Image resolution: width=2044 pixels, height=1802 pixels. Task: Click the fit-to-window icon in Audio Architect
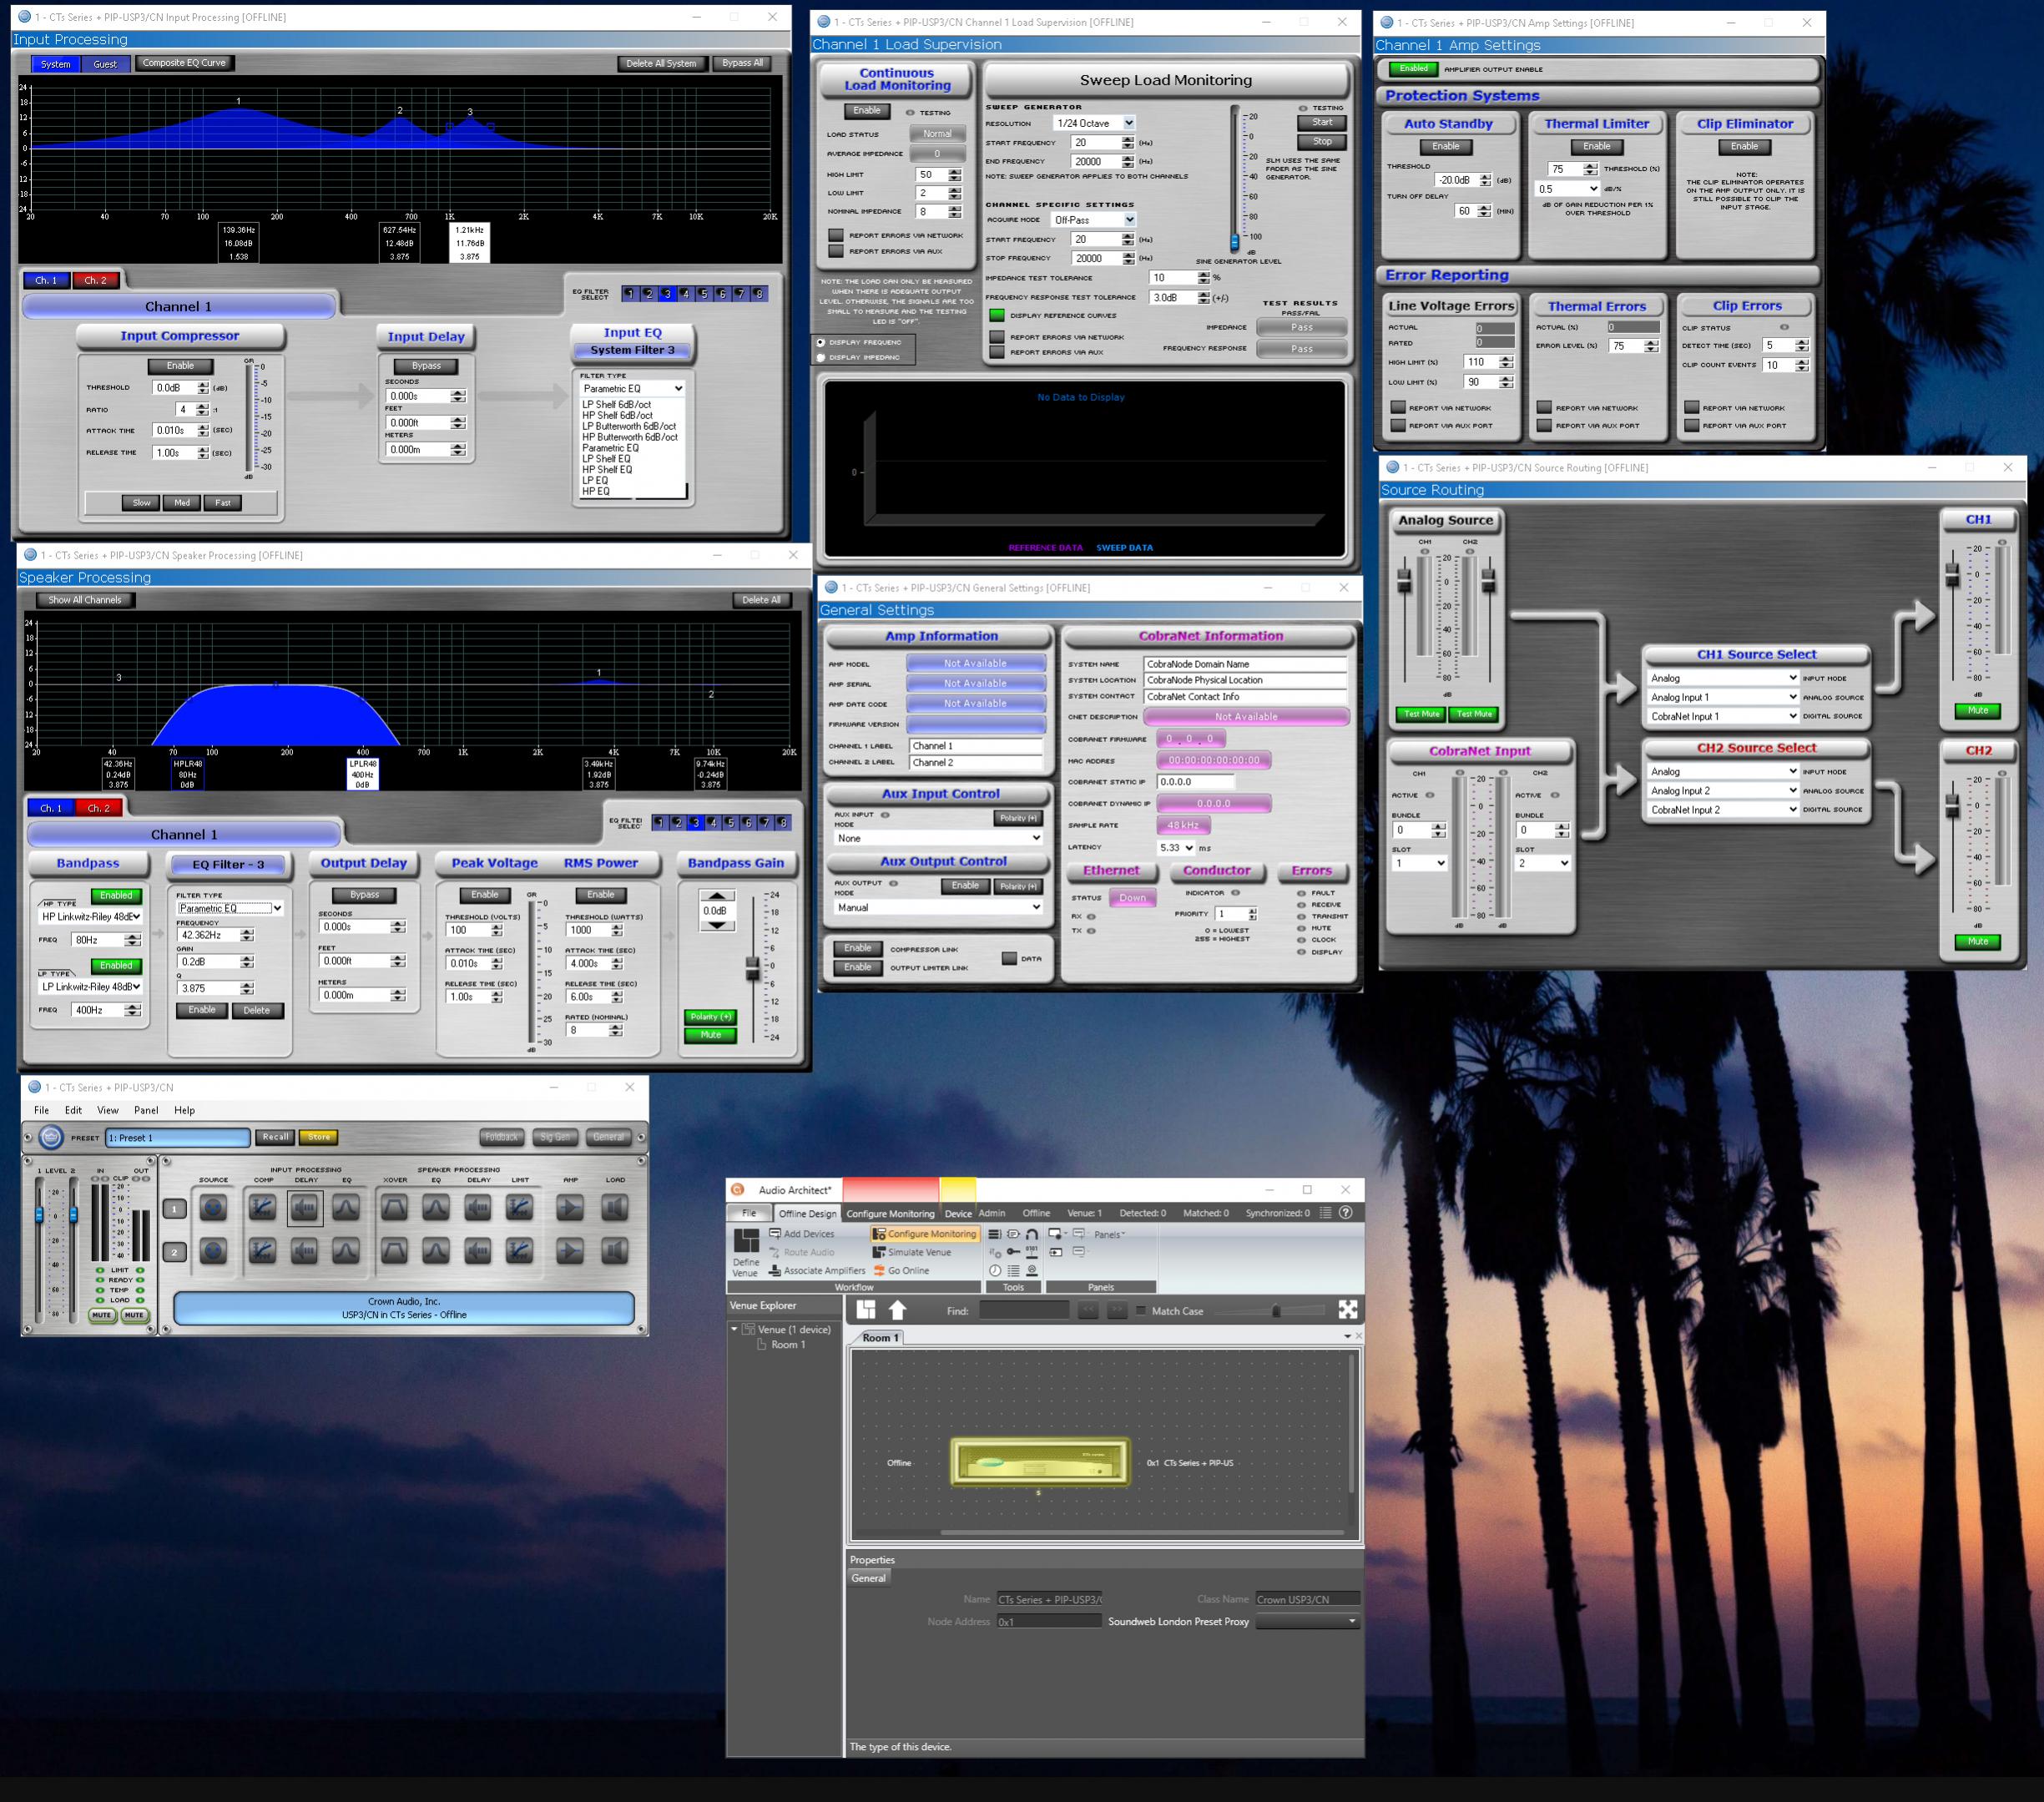click(1348, 1310)
